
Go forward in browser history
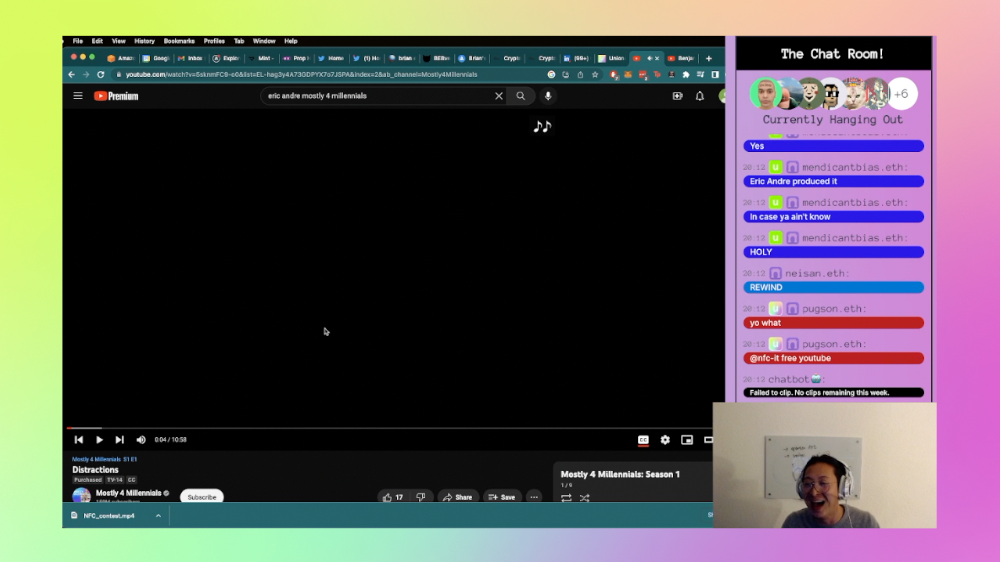pyautogui.click(x=85, y=75)
